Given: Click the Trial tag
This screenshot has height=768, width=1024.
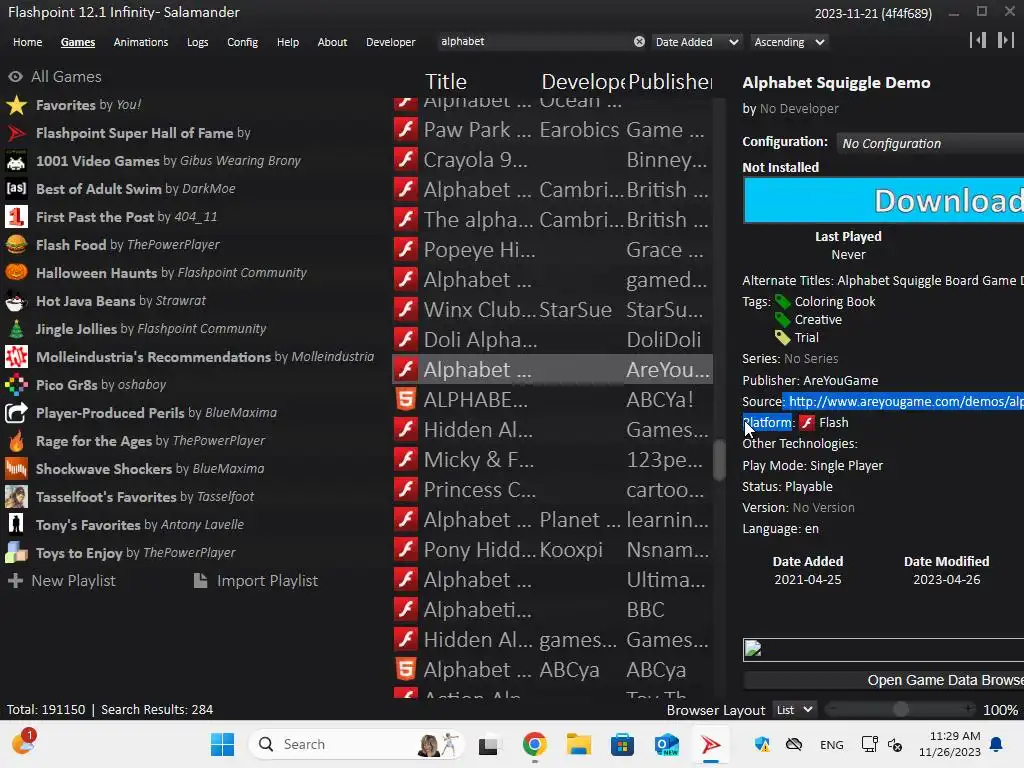Looking at the screenshot, I should tap(806, 338).
